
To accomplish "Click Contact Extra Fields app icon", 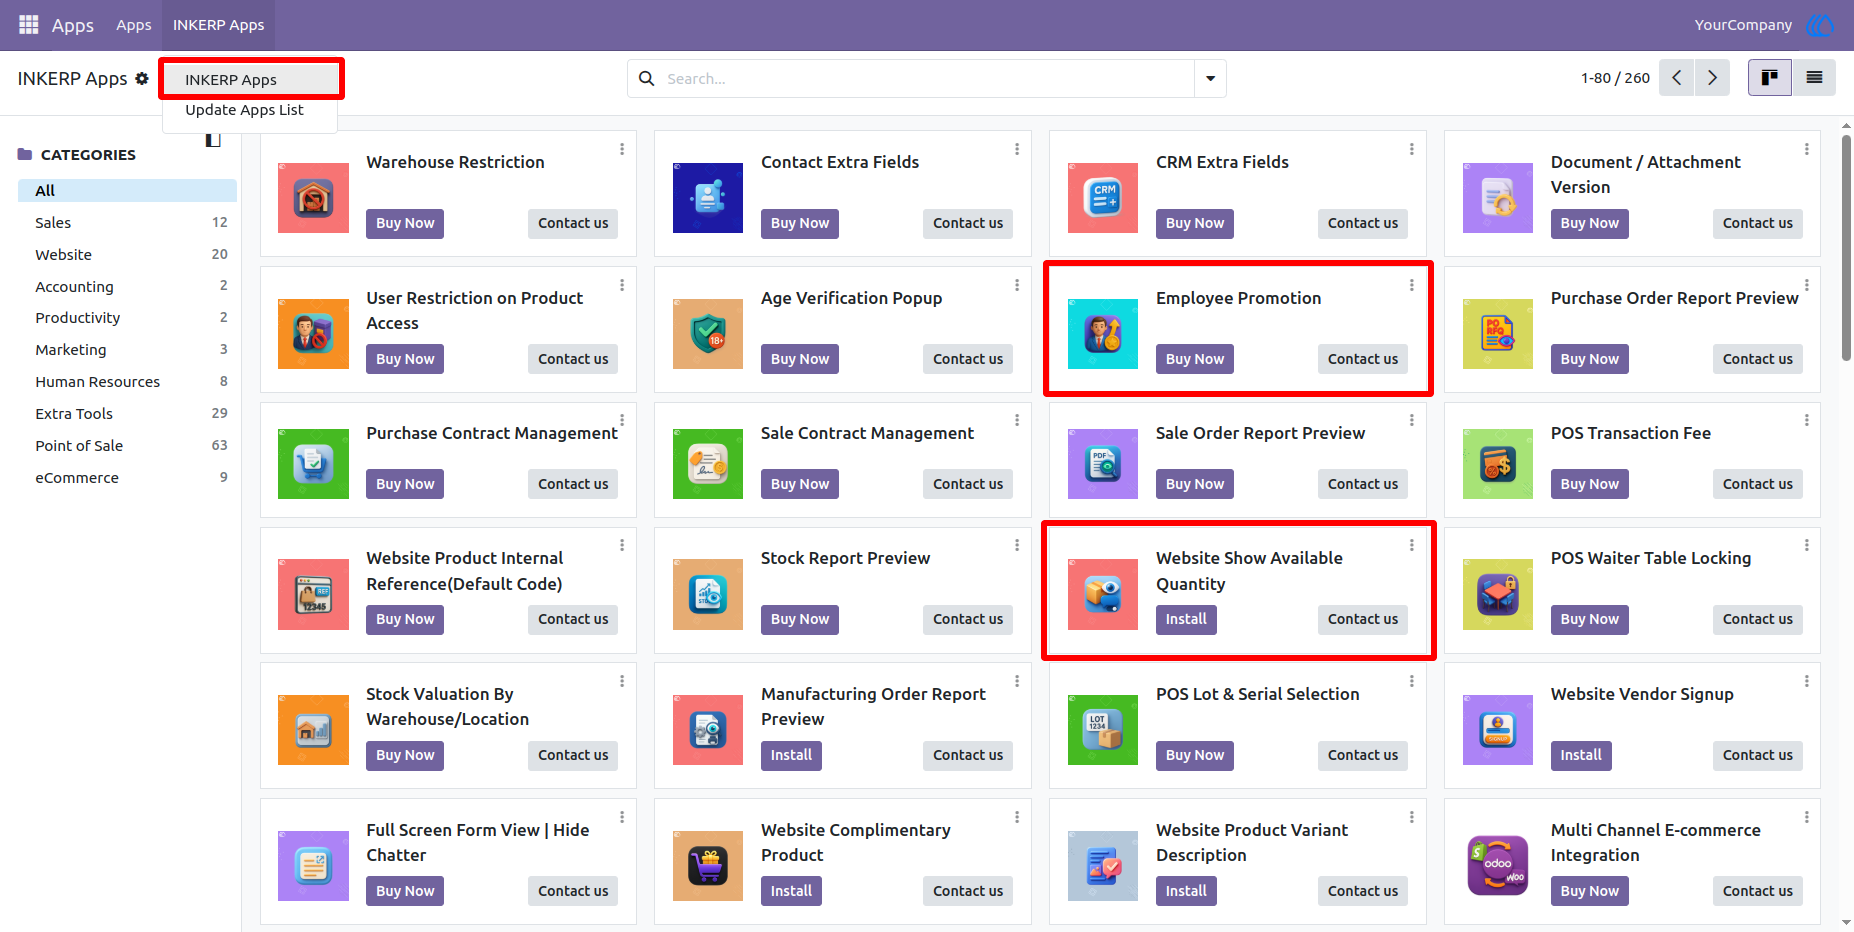I will (708, 198).
